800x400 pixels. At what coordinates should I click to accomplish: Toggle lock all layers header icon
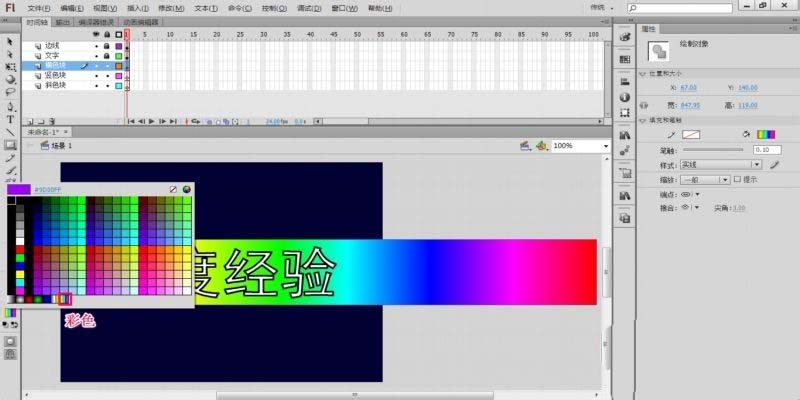[x=107, y=34]
